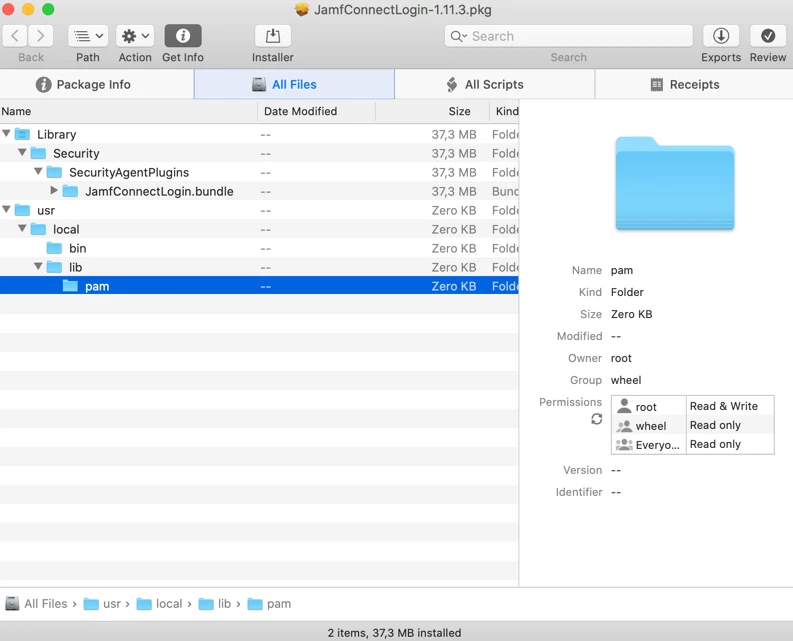Select the pam folder row
The image size is (793, 641).
tap(259, 286)
